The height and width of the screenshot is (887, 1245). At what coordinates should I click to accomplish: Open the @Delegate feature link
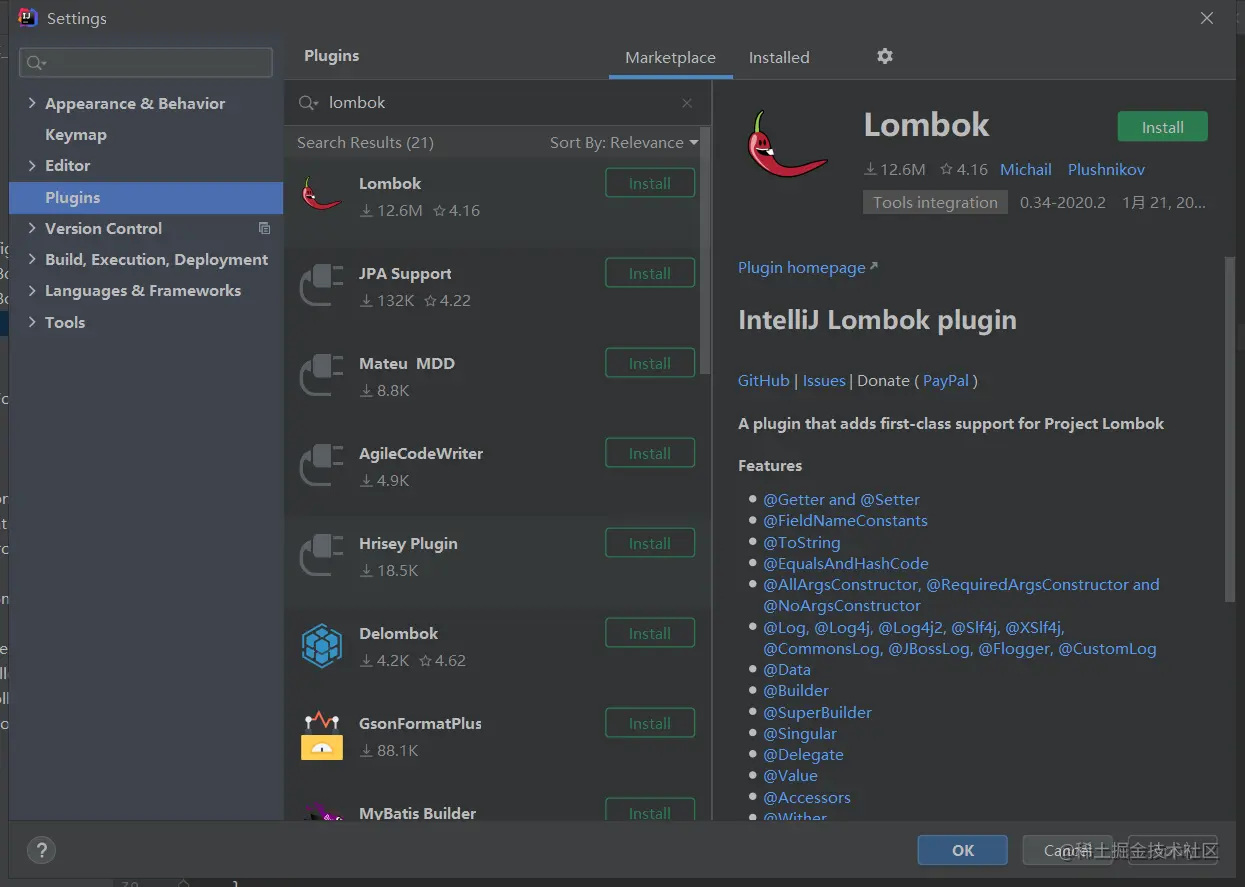tap(803, 755)
